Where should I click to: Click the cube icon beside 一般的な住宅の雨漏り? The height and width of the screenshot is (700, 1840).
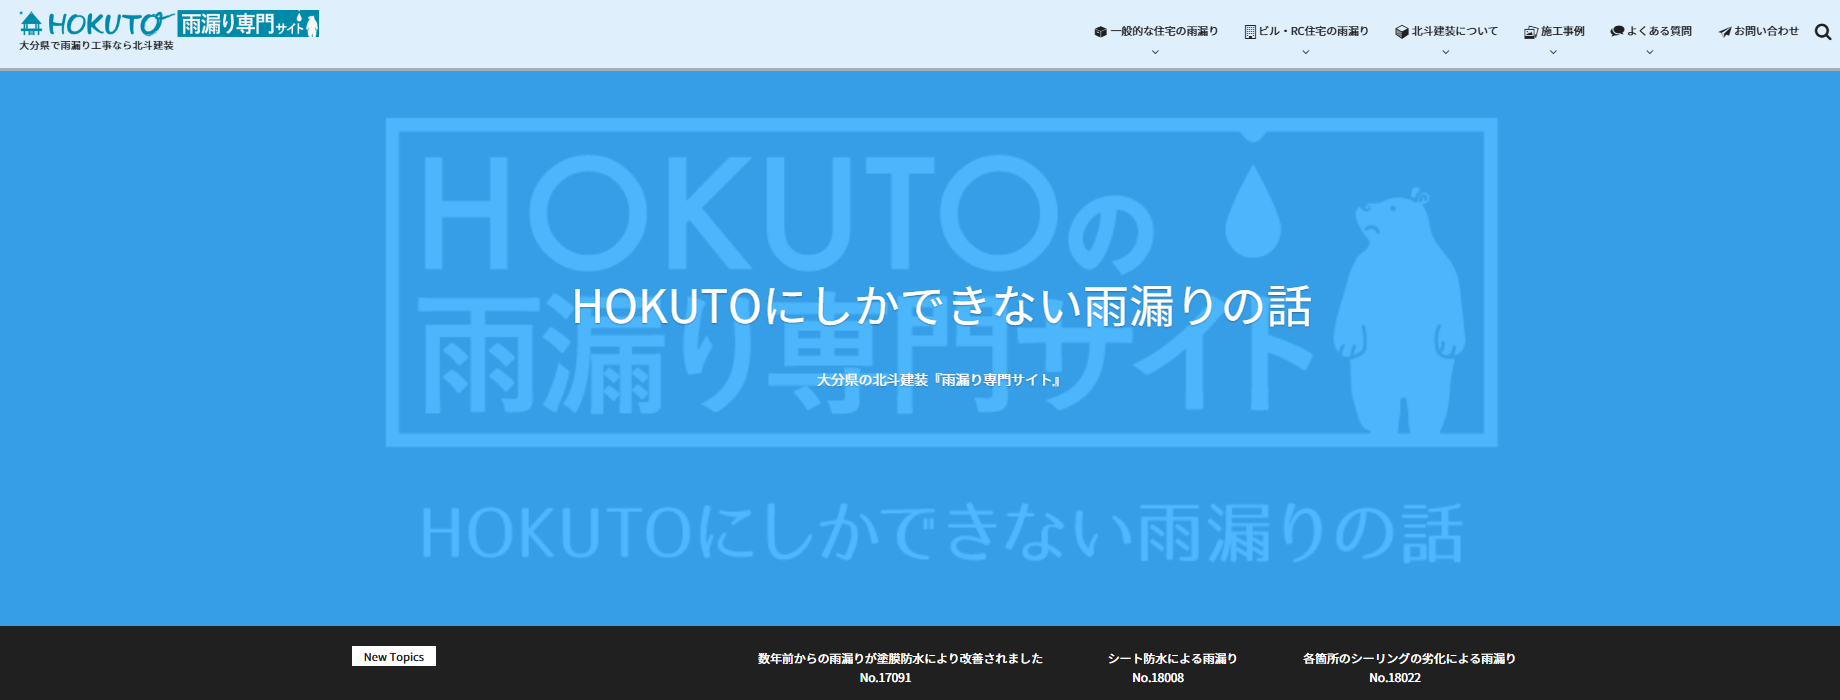tap(1100, 32)
